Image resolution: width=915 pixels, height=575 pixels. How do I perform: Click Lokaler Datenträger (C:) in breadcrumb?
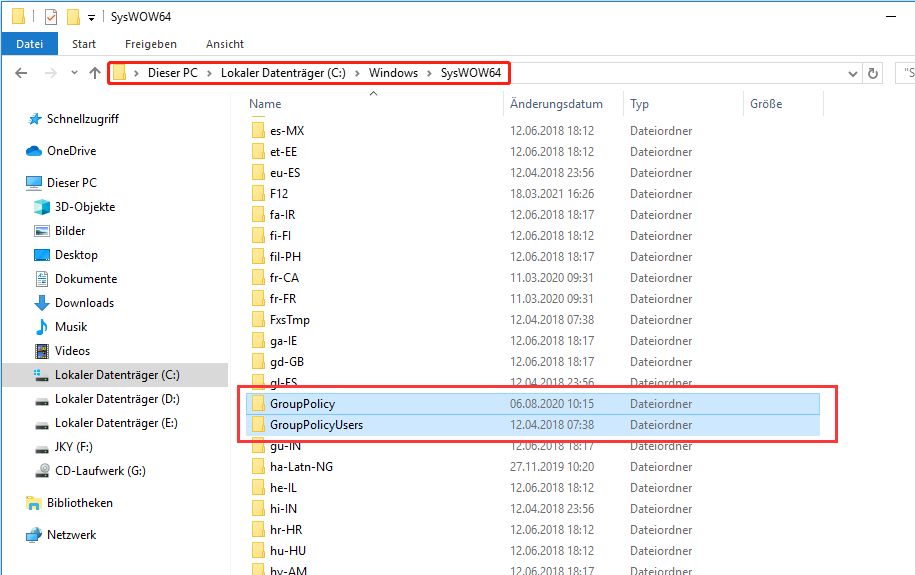tap(283, 73)
